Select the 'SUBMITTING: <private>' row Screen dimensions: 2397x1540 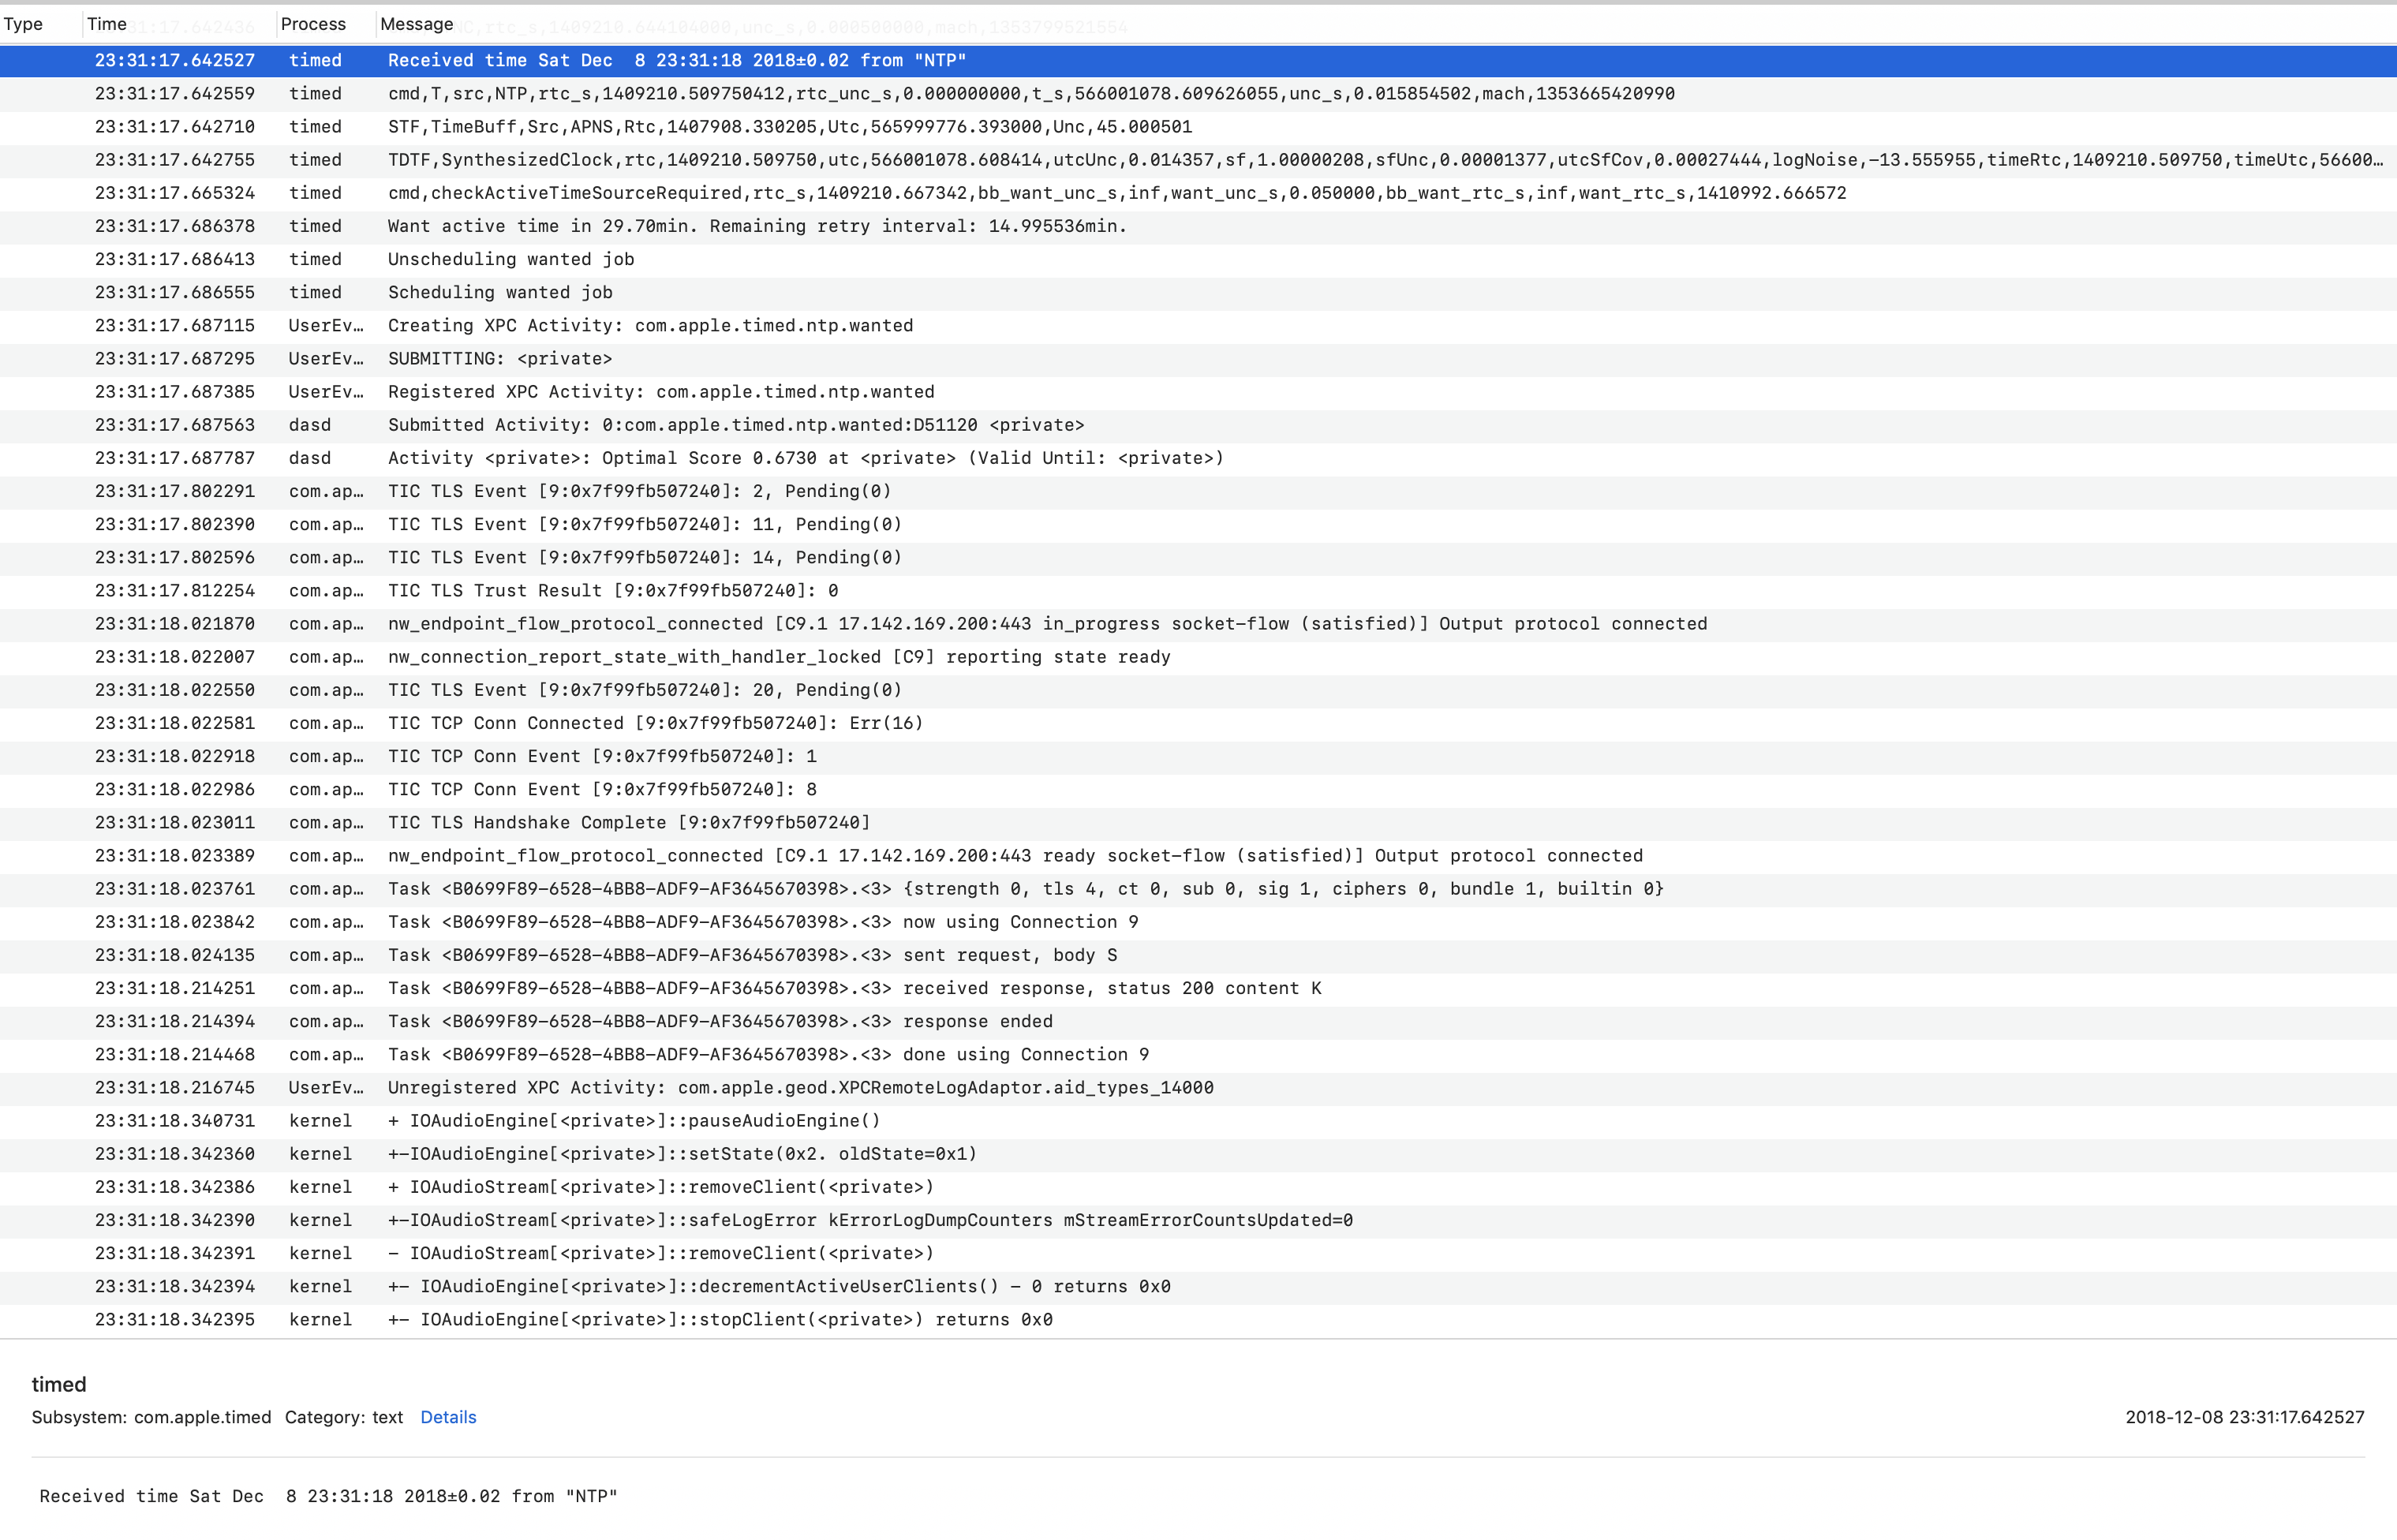pos(1198,358)
